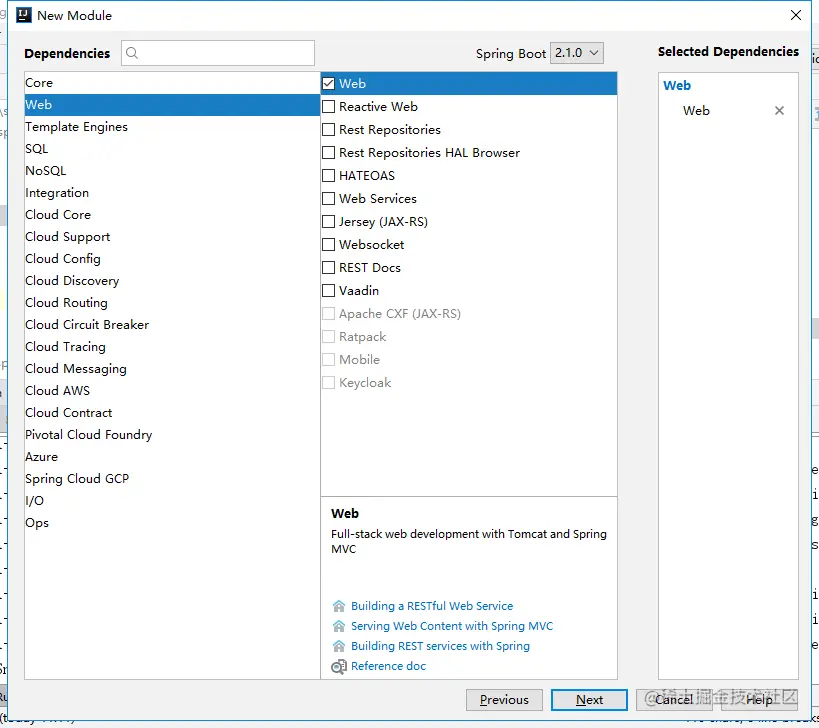Tick the Rest Repositories HAL Browser checkbox
This screenshot has width=819, height=728.
point(329,152)
